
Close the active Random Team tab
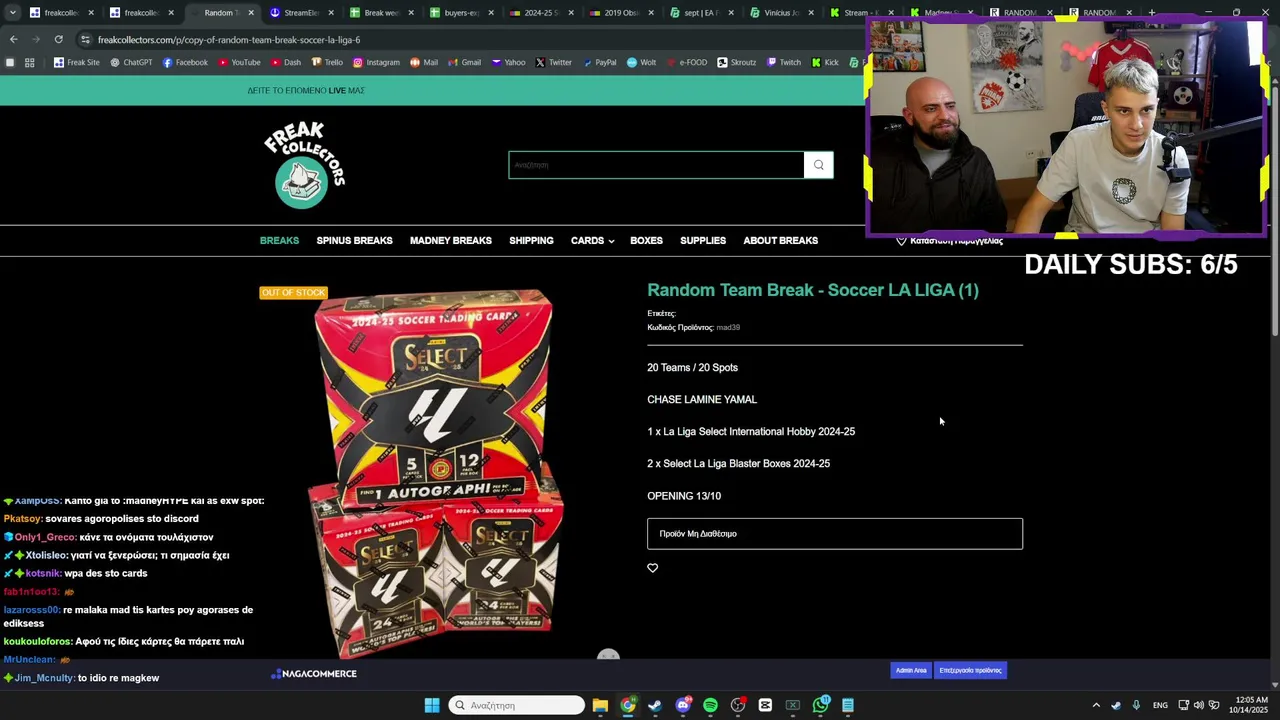click(250, 13)
